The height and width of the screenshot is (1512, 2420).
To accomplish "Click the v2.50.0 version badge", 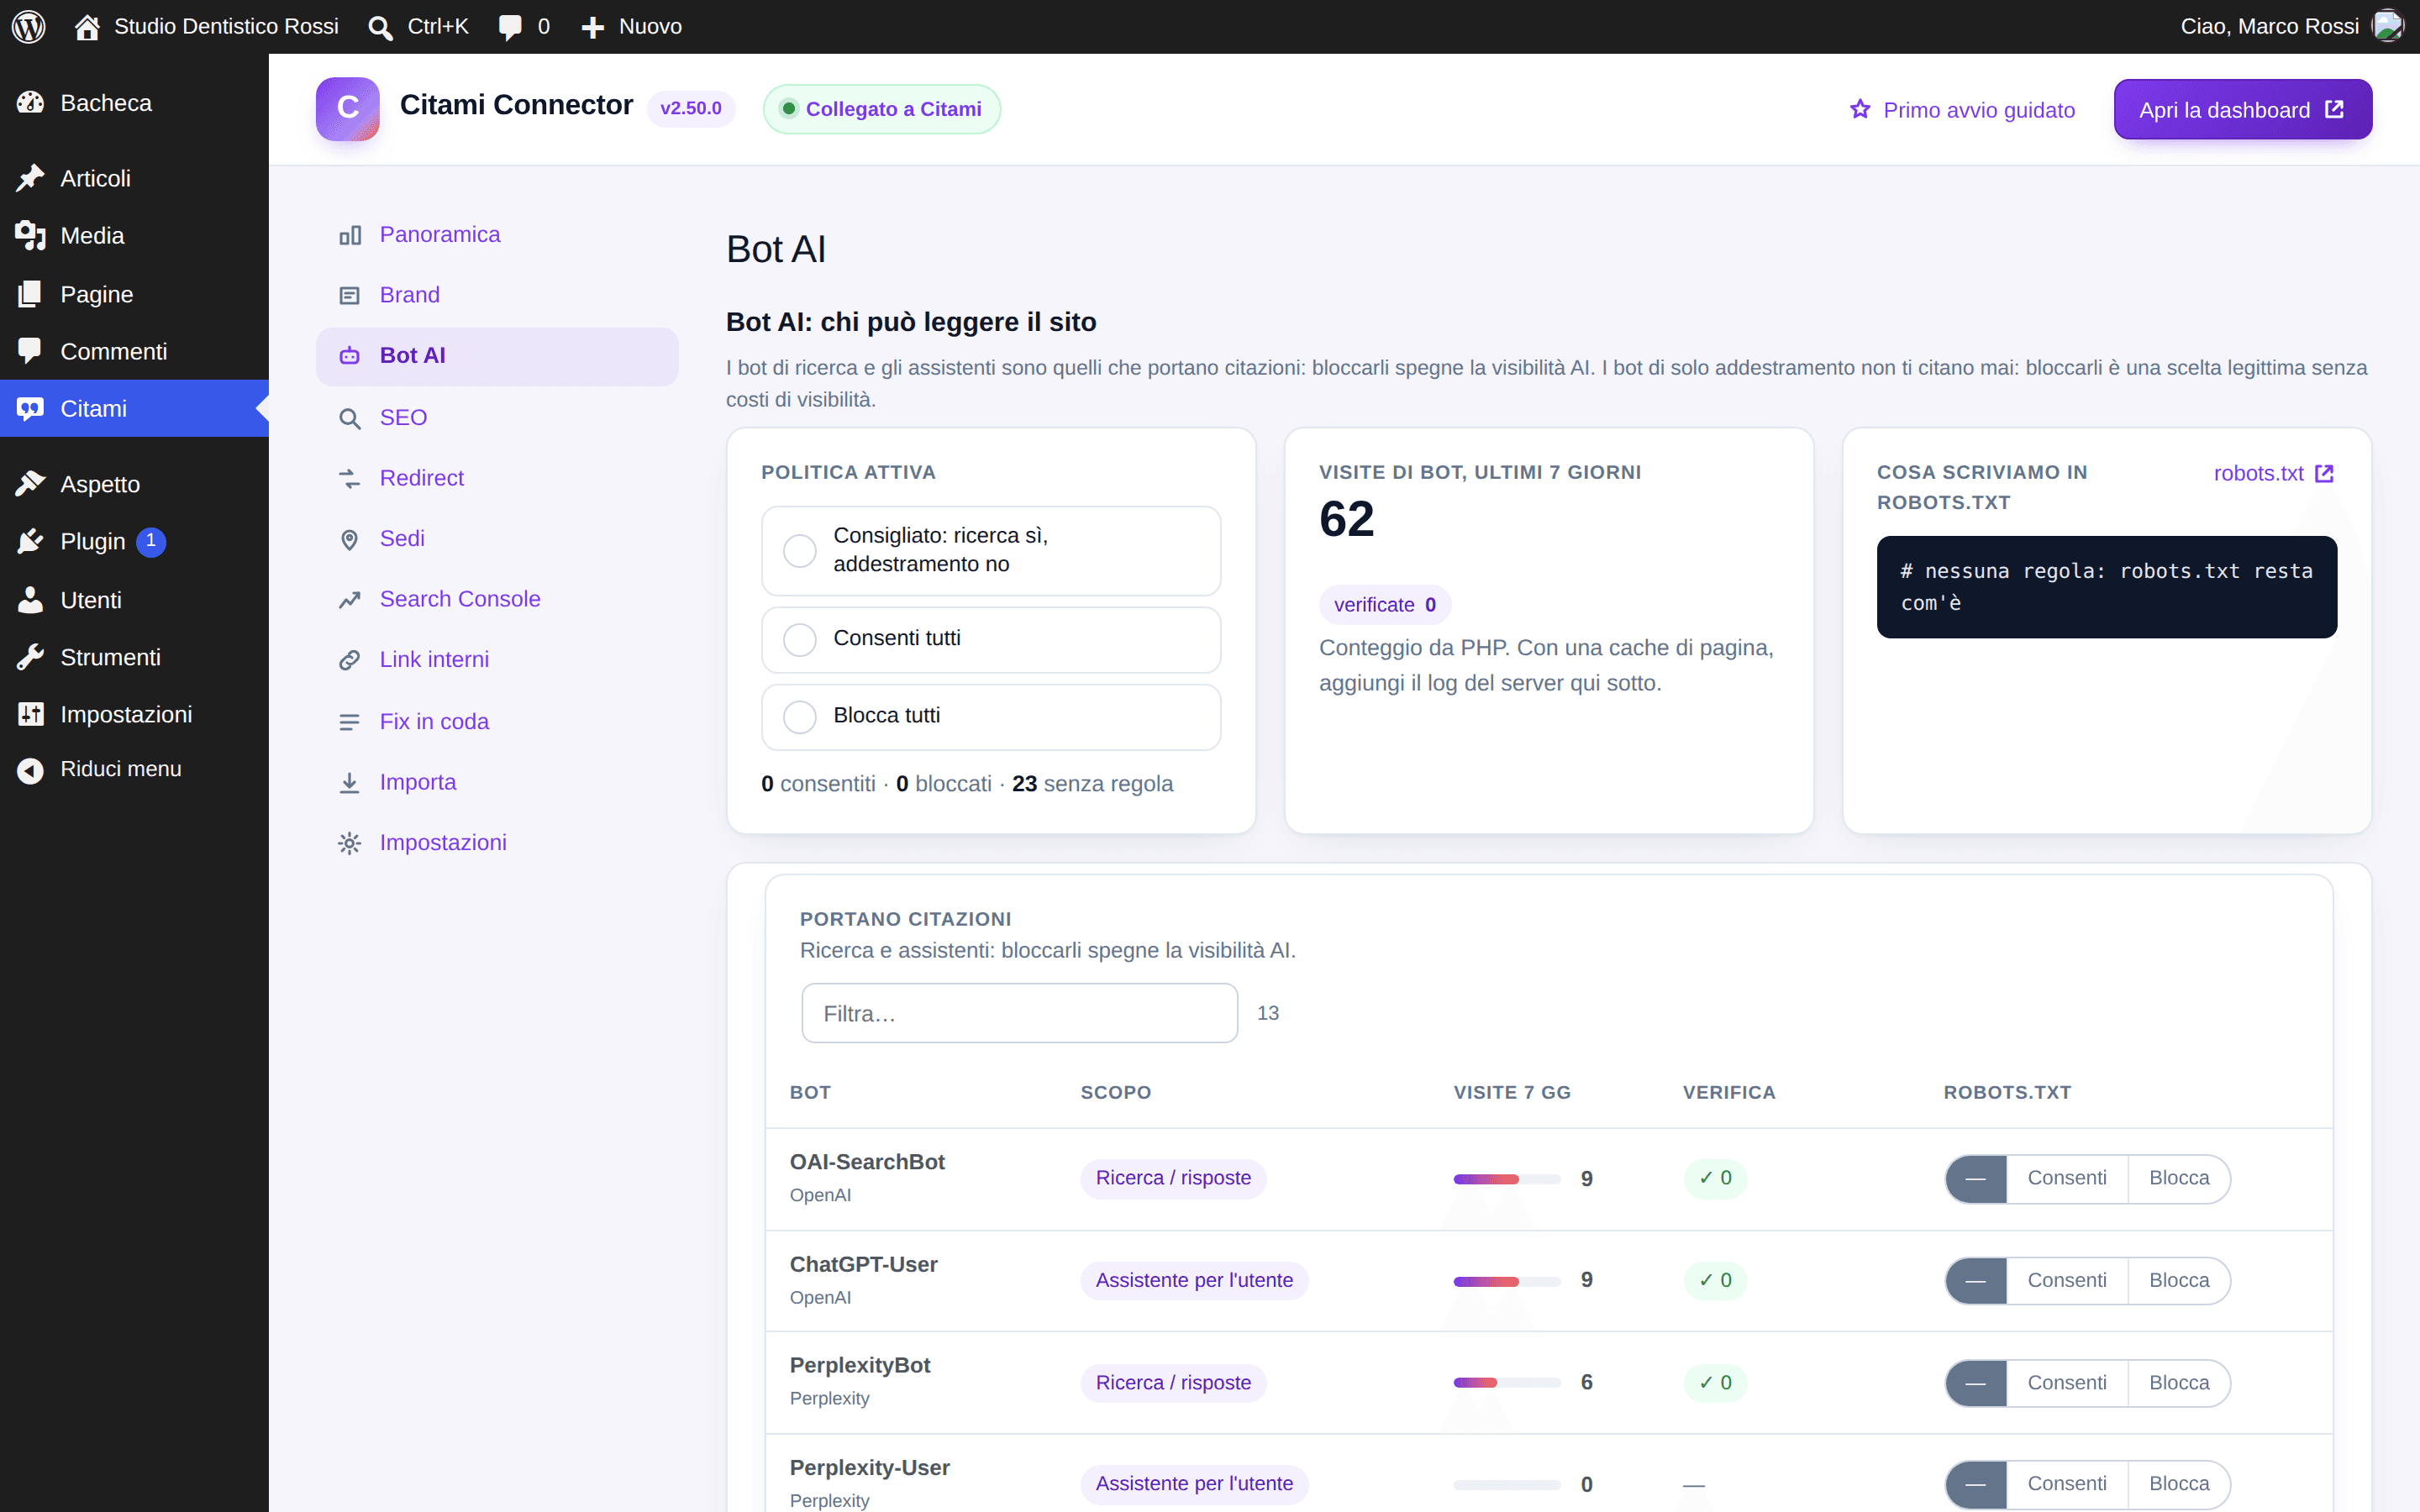I will coord(691,108).
